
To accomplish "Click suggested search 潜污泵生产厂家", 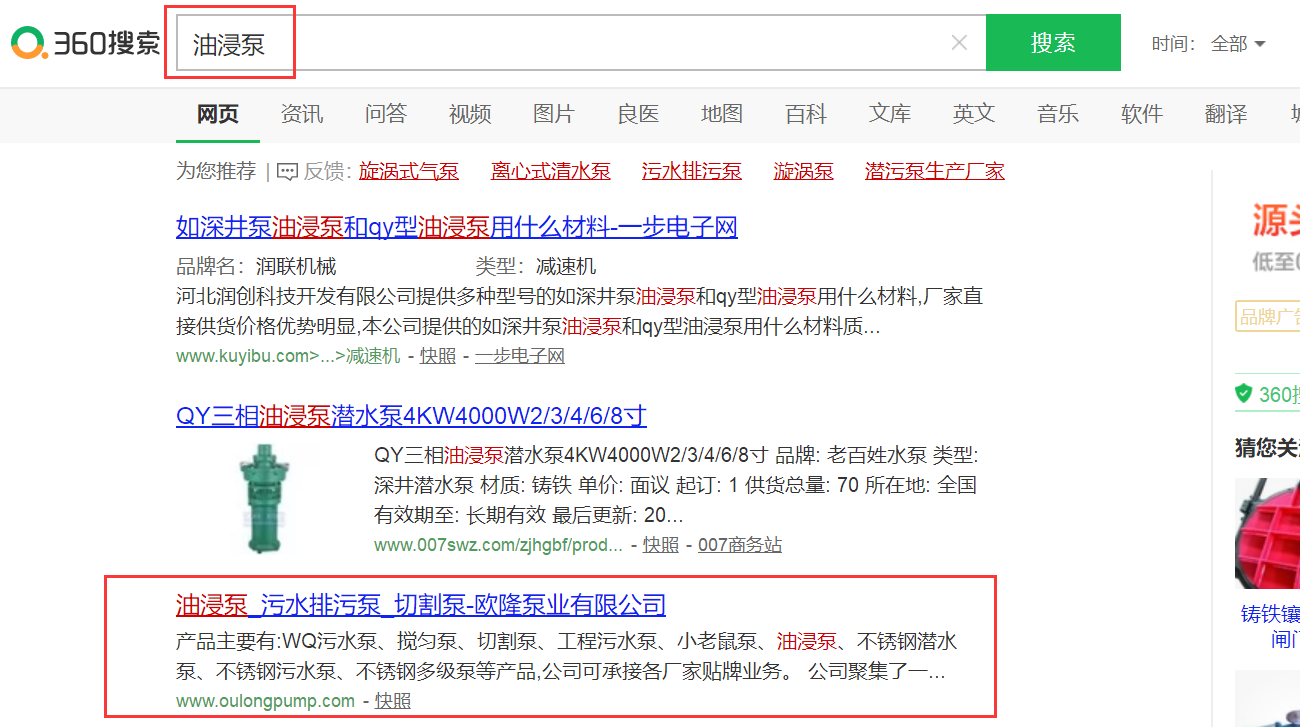I will point(935,172).
